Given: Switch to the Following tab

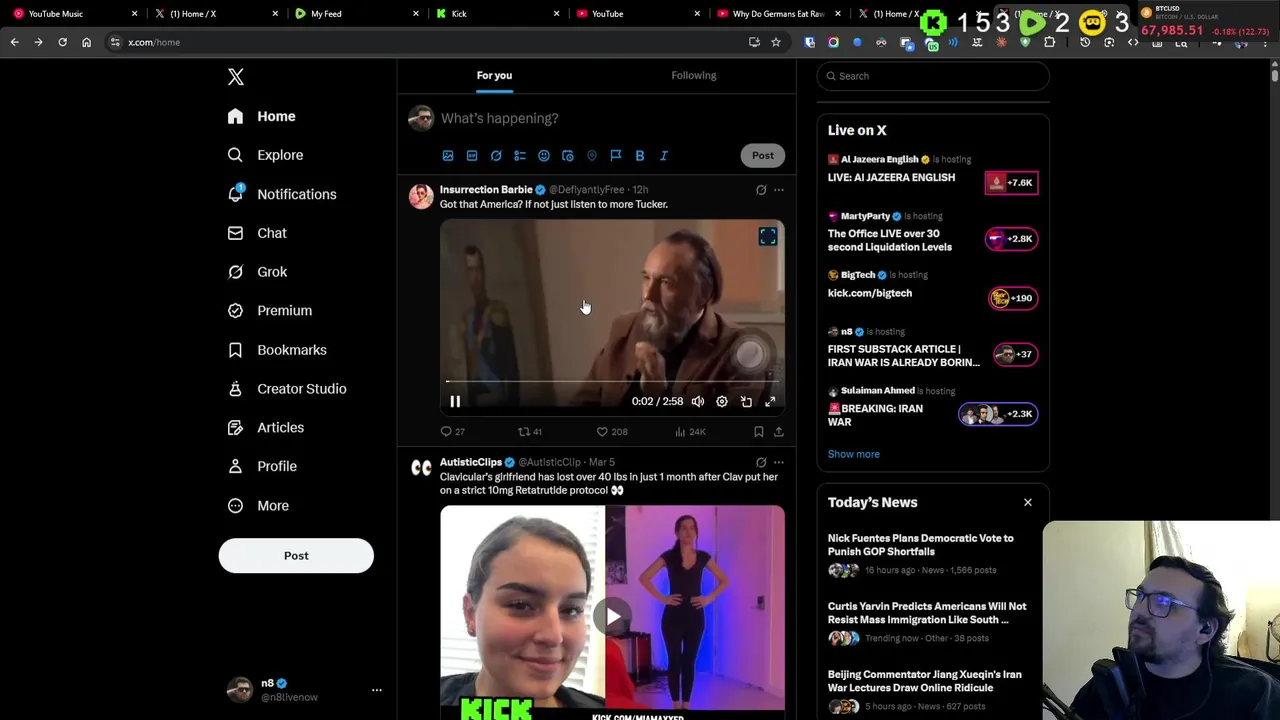Looking at the screenshot, I should point(693,75).
